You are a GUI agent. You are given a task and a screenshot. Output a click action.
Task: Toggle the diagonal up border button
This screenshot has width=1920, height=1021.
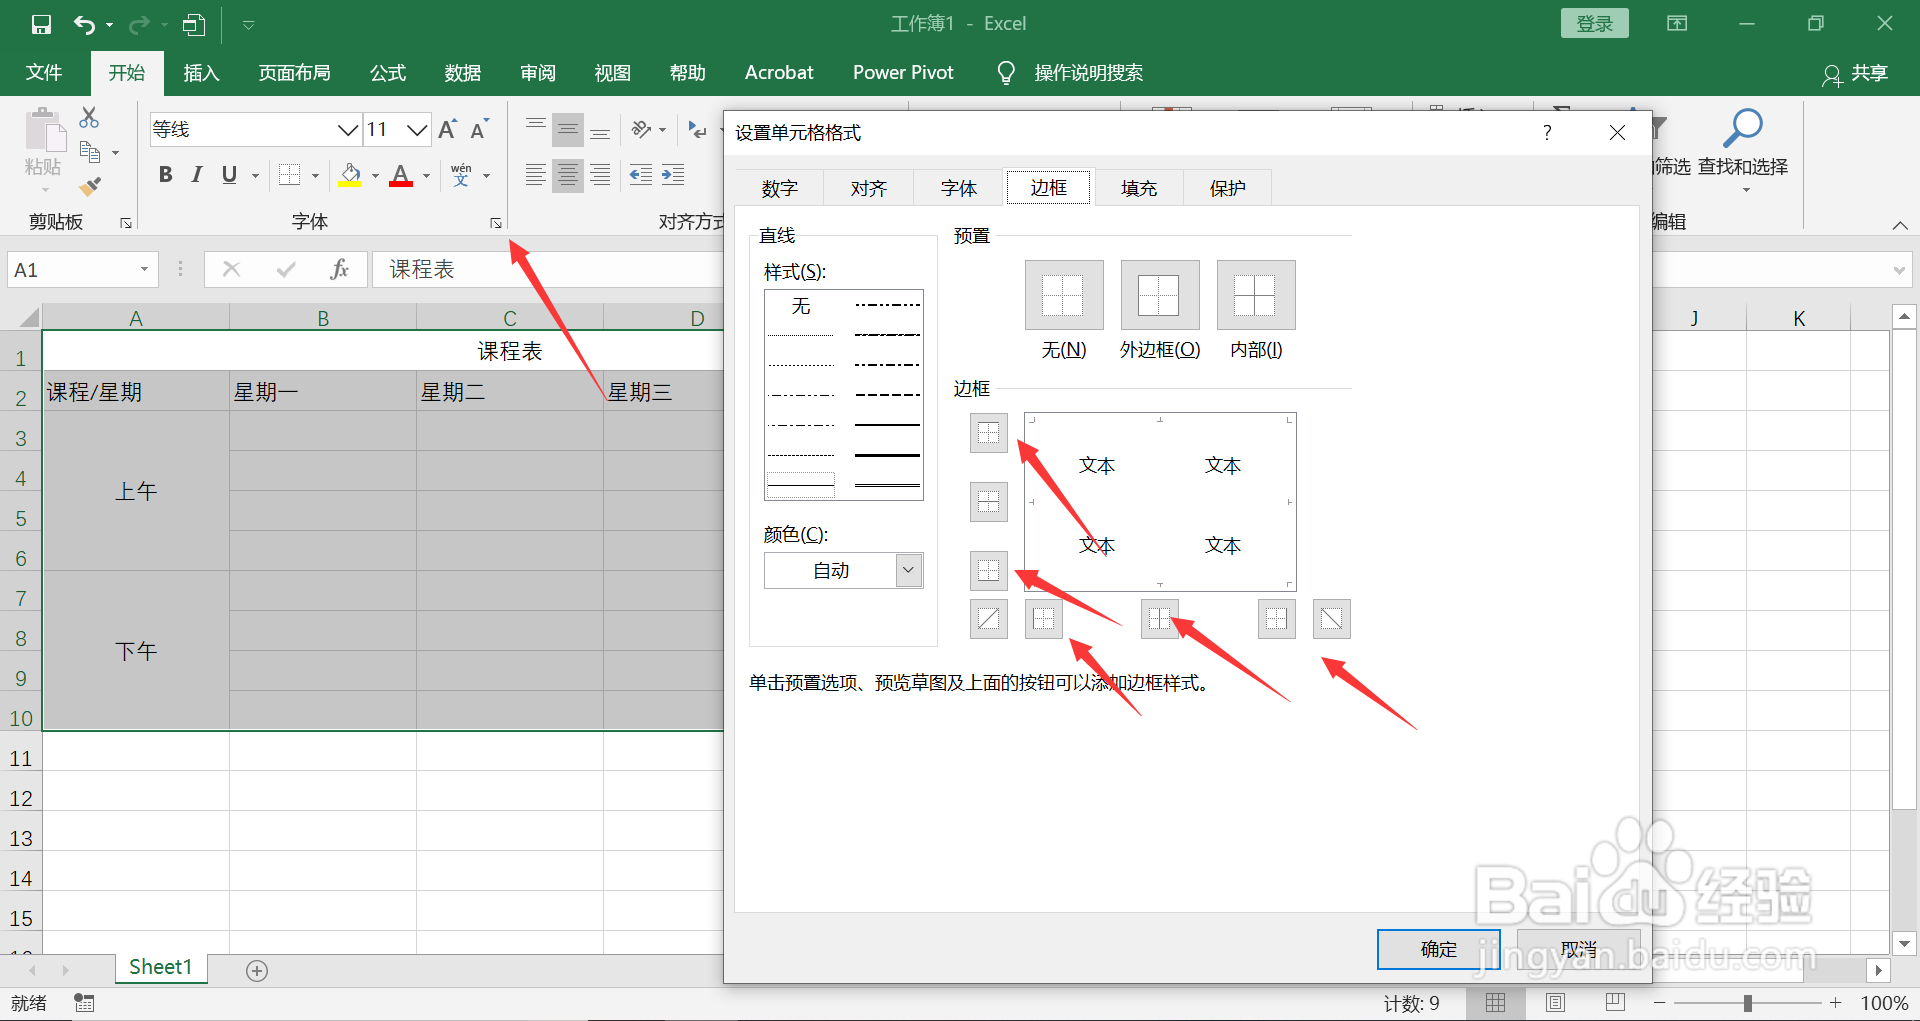tap(988, 618)
